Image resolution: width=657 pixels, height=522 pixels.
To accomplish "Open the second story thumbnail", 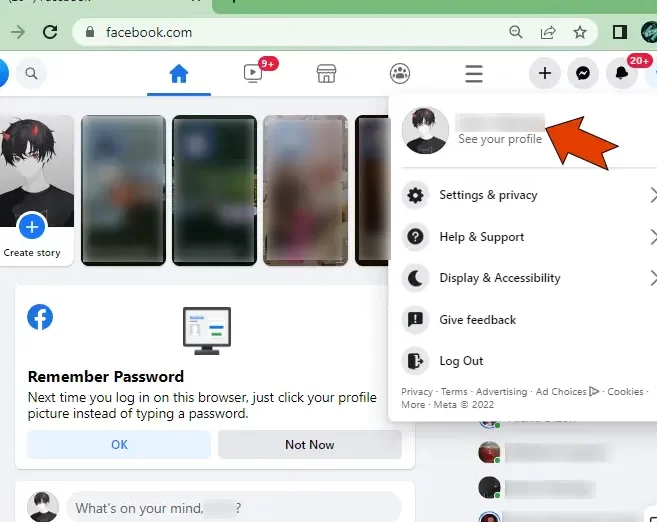I will click(x=215, y=191).
